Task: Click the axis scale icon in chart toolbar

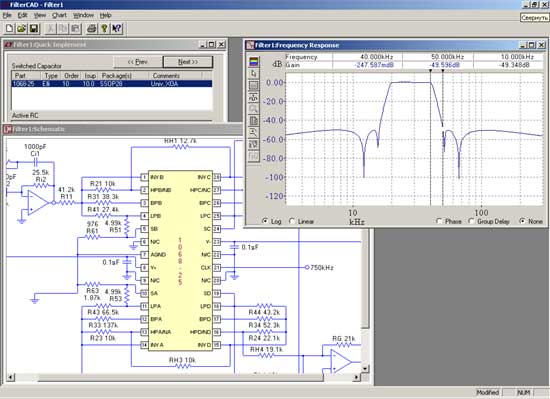Action: tap(254, 144)
